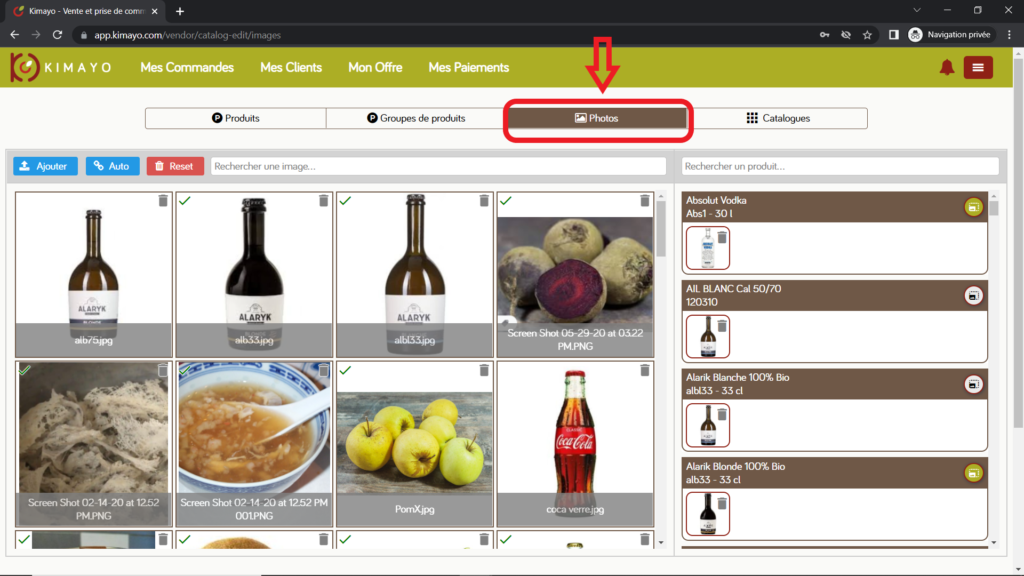The height and width of the screenshot is (576, 1024).
Task: Select the albl33.jpg bottle thumbnail
Action: click(x=415, y=274)
